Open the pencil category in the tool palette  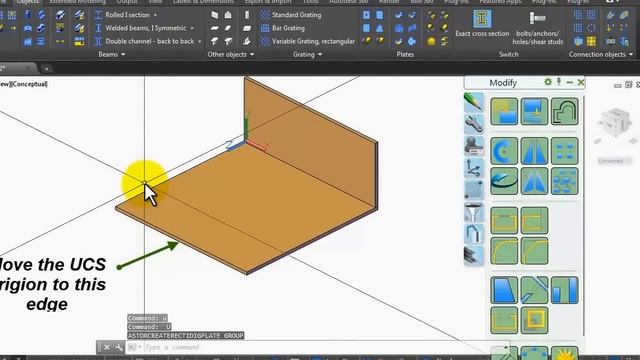(x=473, y=102)
